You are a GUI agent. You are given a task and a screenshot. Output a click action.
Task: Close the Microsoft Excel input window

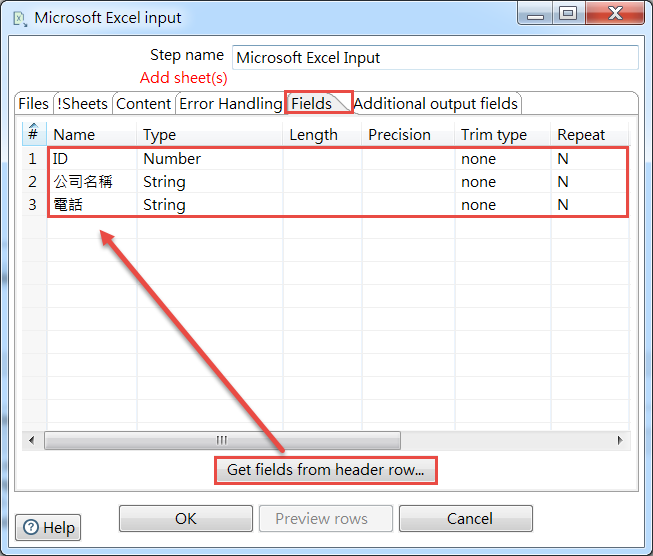click(x=616, y=13)
